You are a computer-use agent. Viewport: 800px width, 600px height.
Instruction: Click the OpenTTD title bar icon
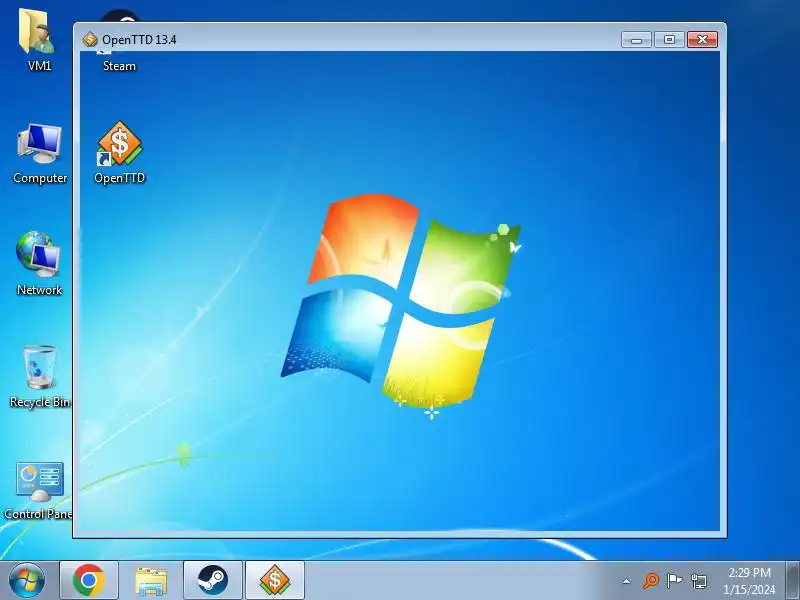click(90, 39)
